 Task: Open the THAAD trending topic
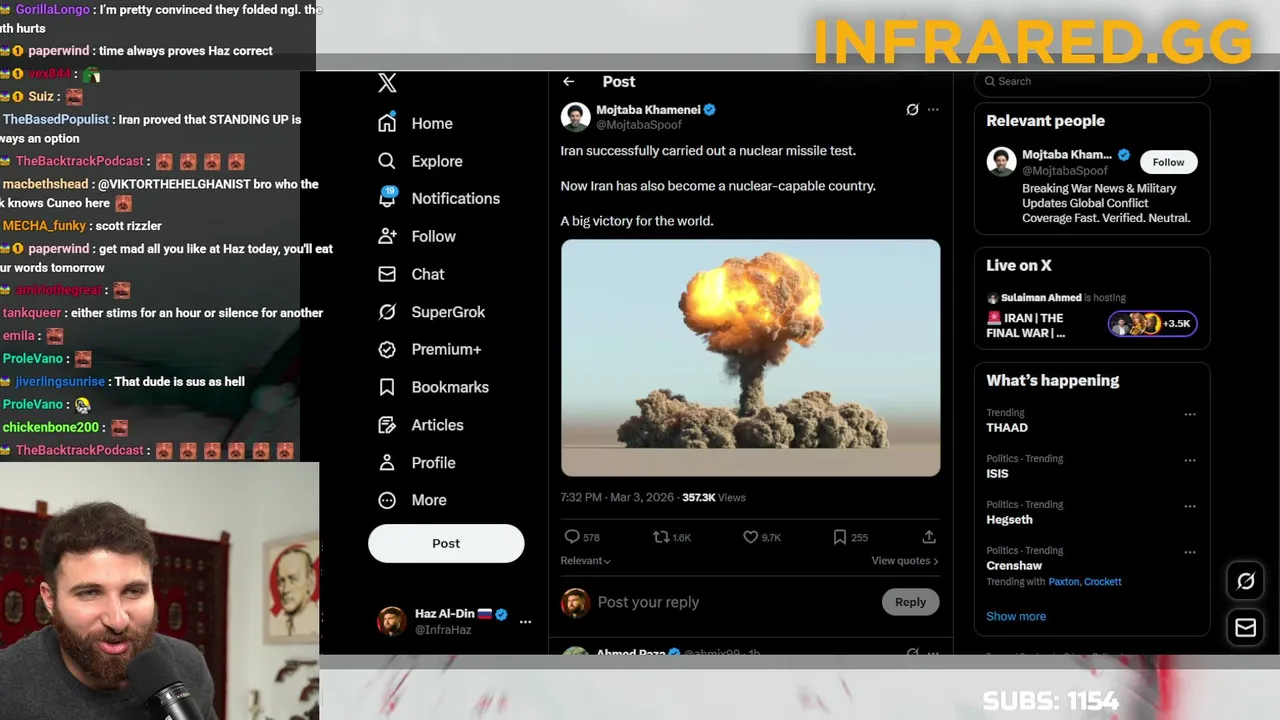coord(1007,428)
